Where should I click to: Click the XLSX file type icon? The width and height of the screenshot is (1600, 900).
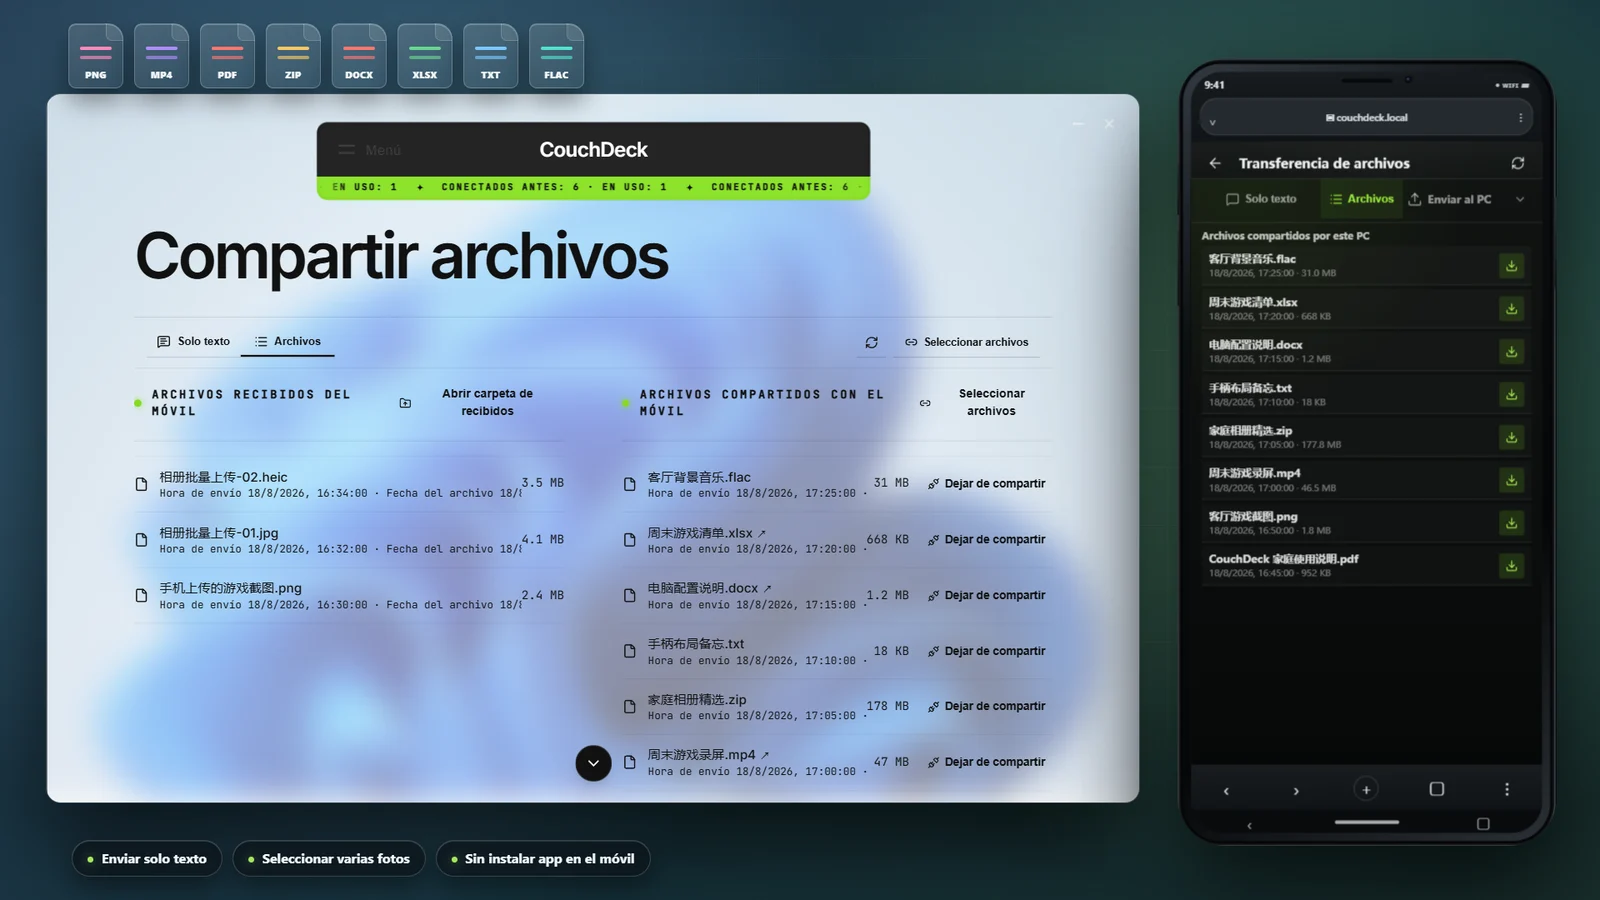[x=424, y=56]
